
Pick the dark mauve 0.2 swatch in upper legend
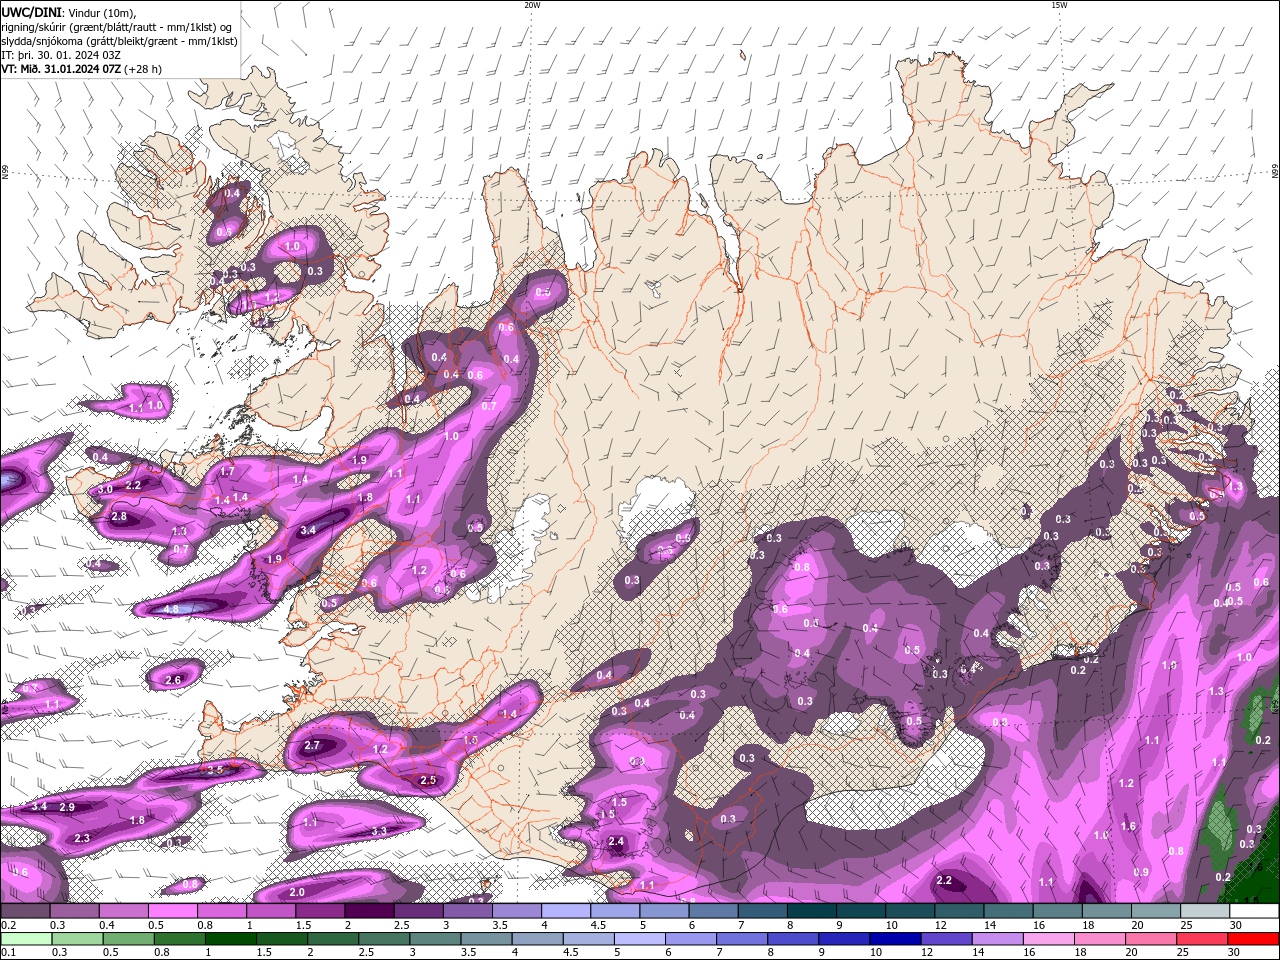click(x=25, y=910)
